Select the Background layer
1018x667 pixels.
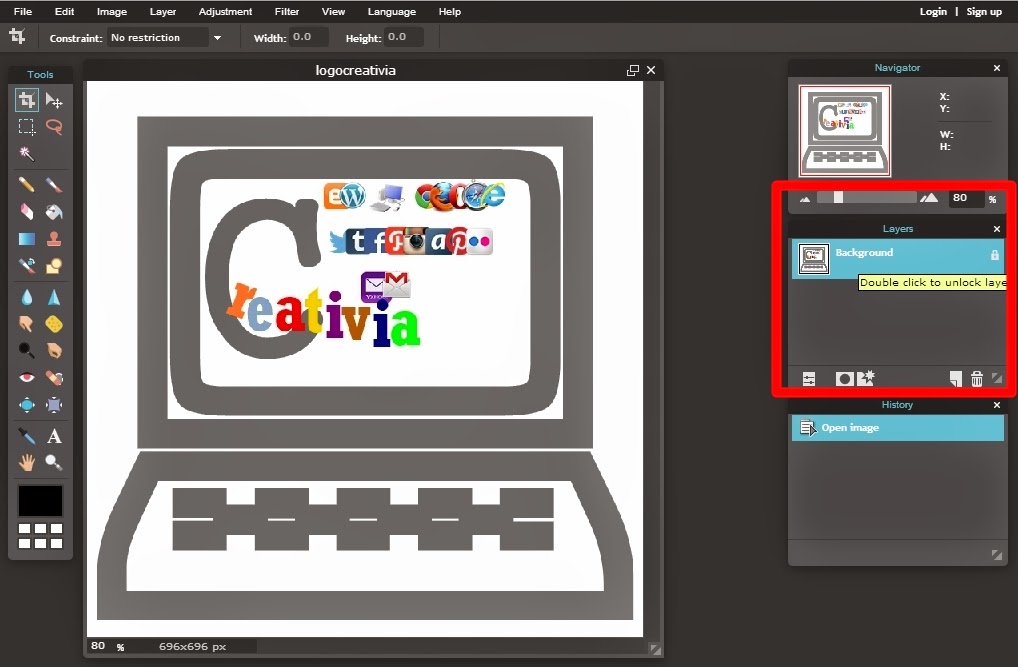pyautogui.click(x=898, y=258)
